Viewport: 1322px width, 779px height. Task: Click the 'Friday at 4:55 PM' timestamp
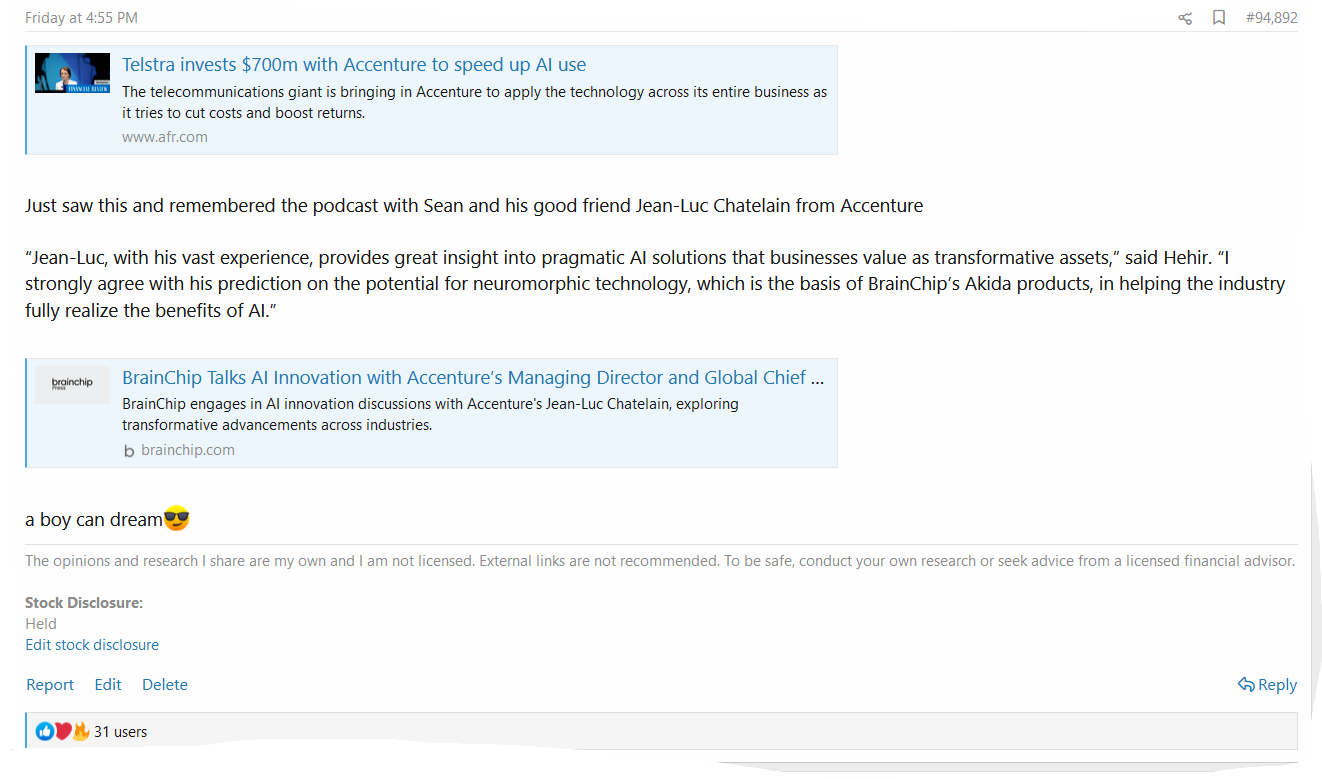coord(82,18)
